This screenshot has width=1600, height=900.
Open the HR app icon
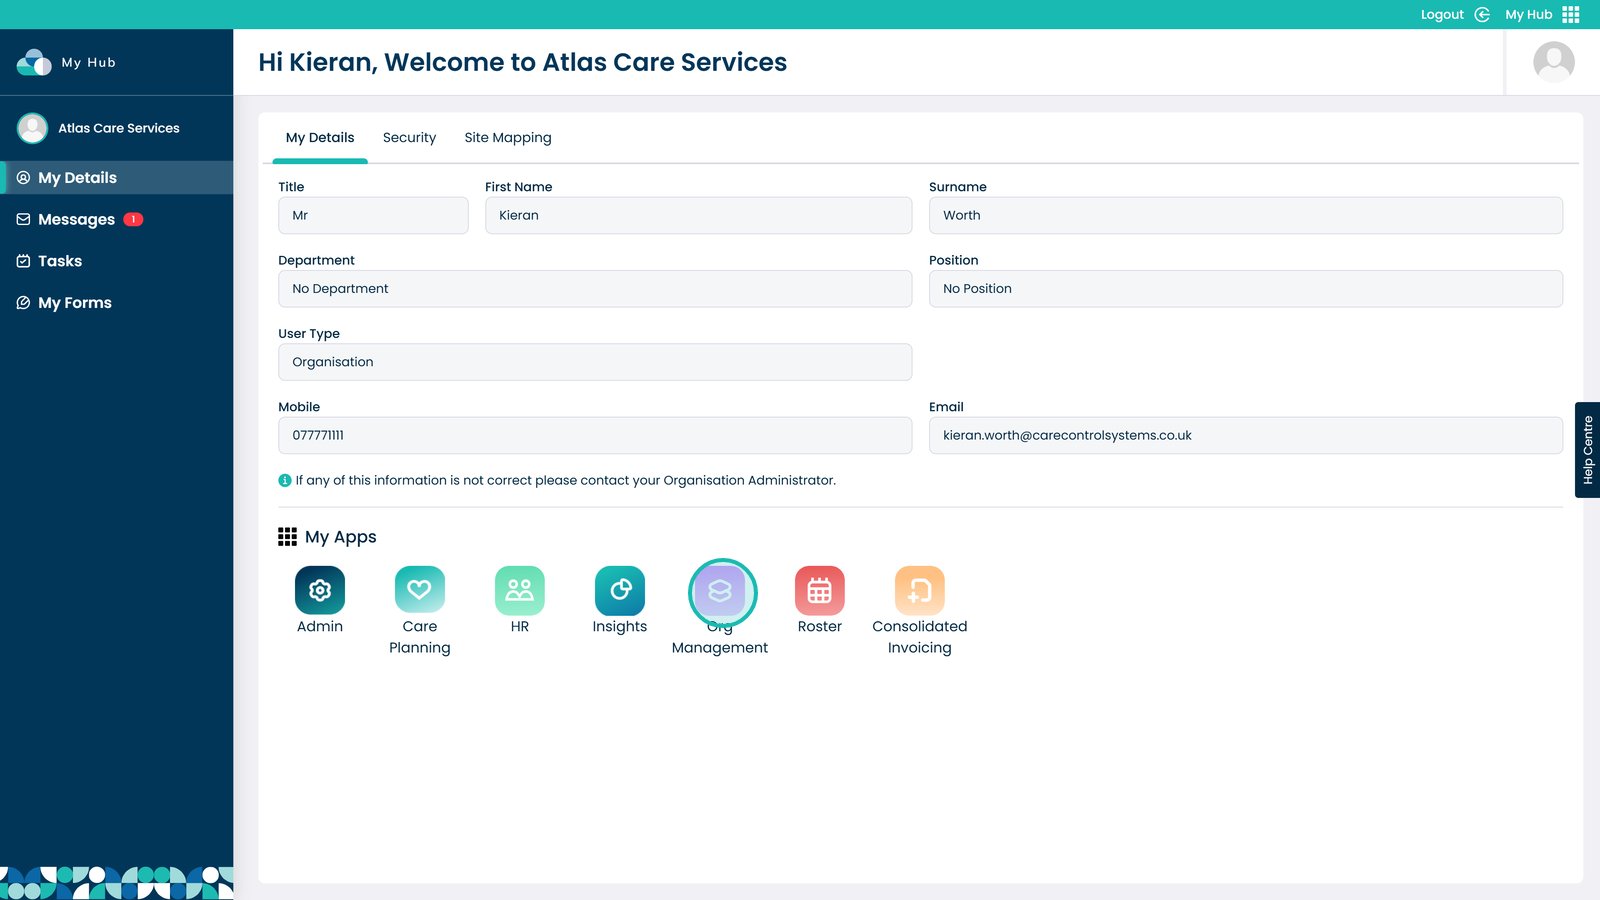[520, 591]
